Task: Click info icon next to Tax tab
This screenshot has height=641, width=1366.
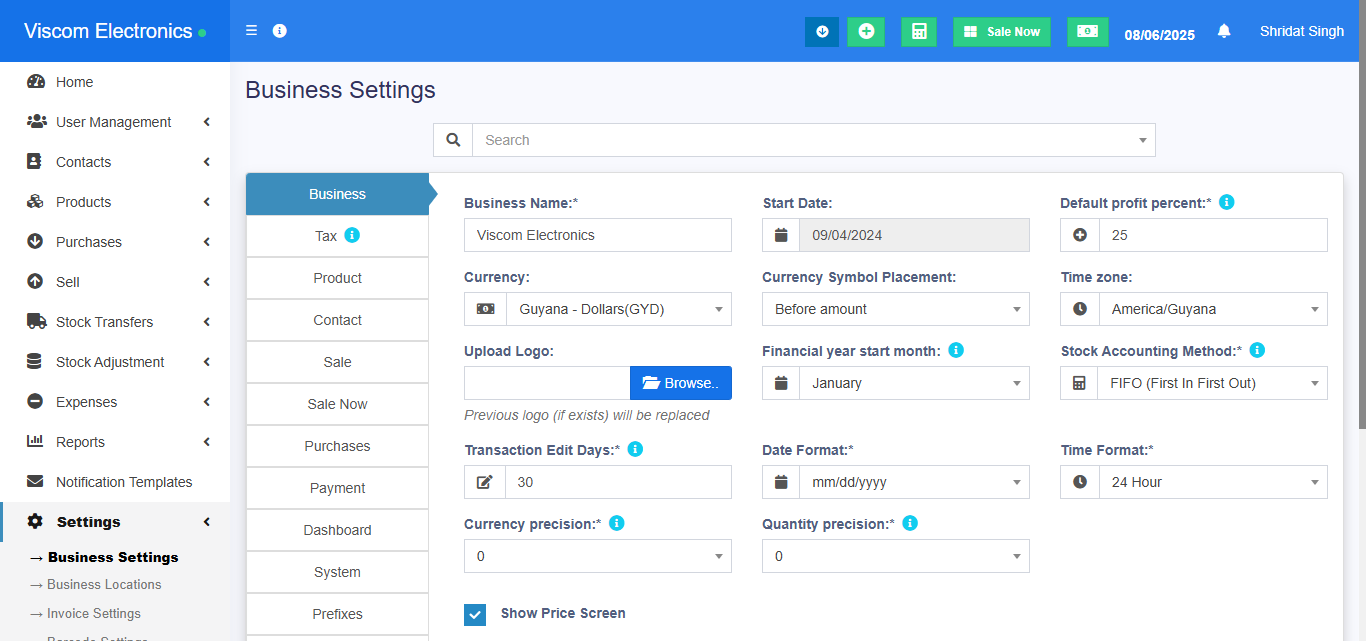Action: tap(352, 235)
